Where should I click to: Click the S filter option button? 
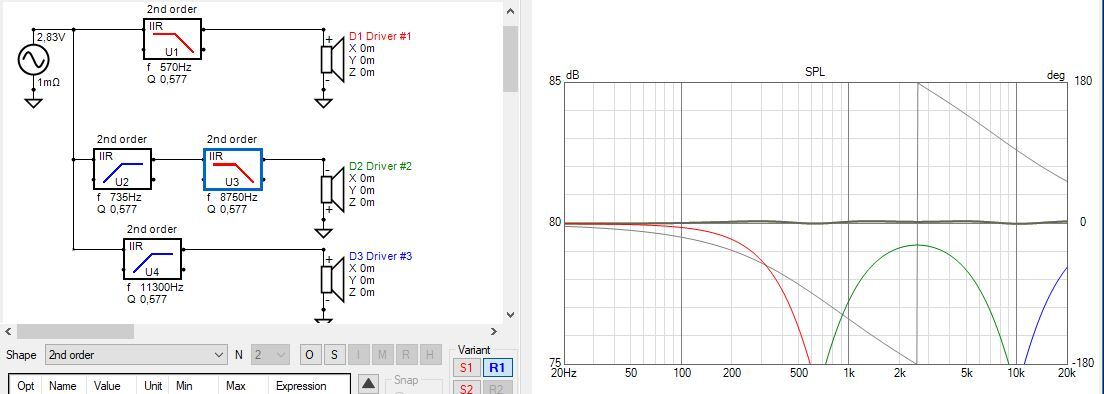334,355
